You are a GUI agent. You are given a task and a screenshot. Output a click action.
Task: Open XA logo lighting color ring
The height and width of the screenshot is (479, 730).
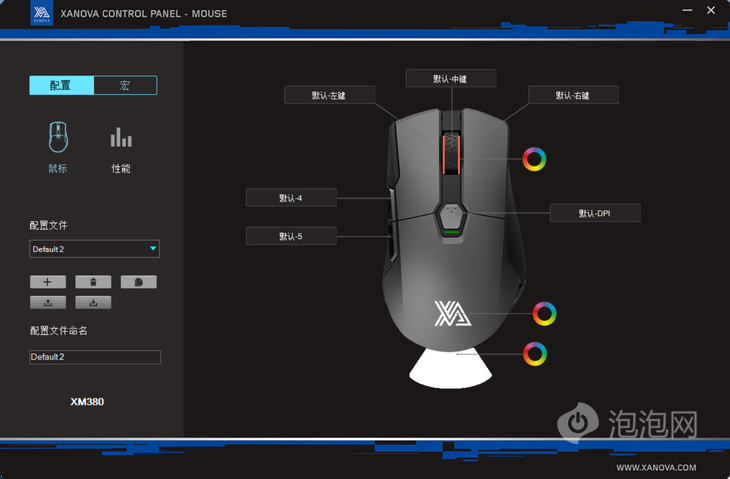544,313
